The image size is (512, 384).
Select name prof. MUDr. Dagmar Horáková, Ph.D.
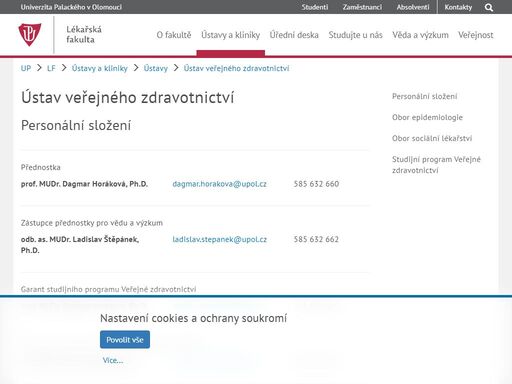[84, 184]
